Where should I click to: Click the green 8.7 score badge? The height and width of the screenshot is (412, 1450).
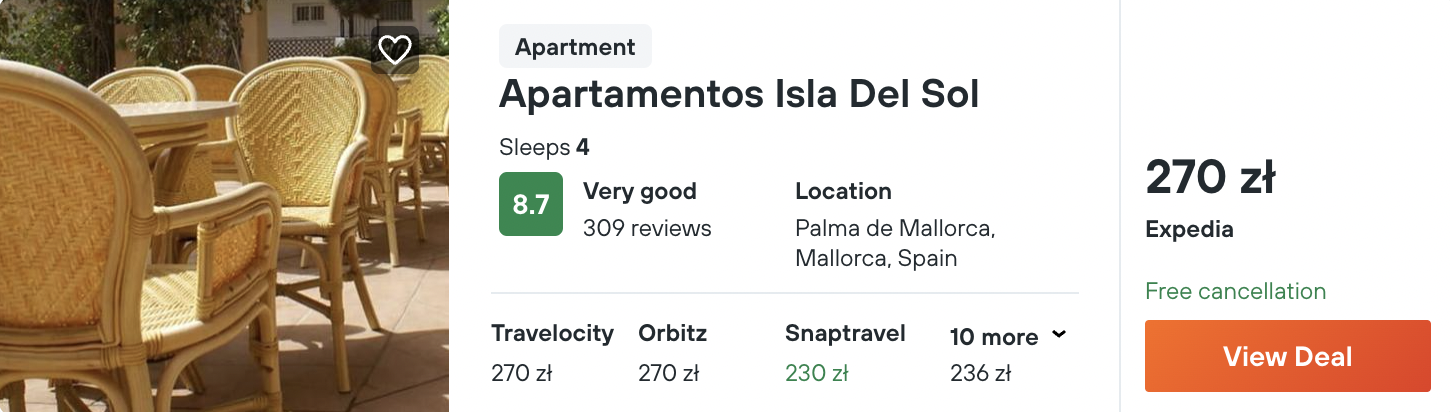click(x=531, y=204)
